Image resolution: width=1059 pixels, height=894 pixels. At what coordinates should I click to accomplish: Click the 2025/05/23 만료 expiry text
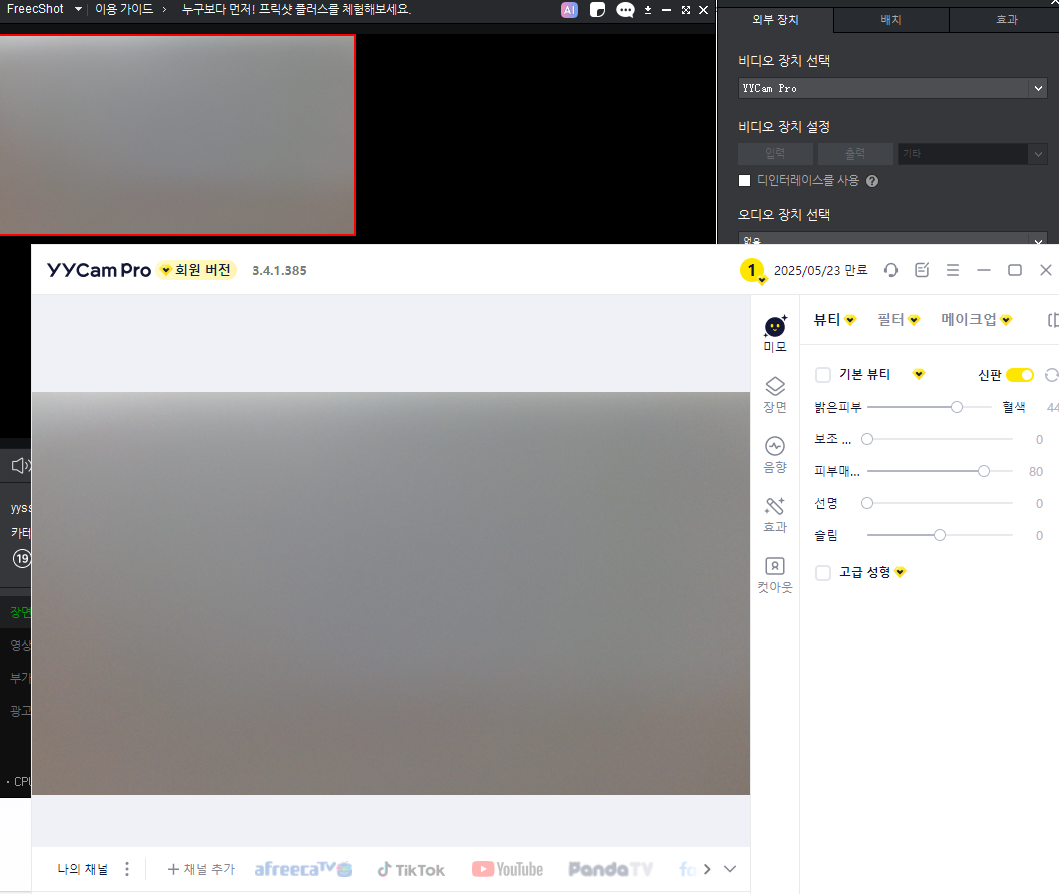click(x=821, y=271)
